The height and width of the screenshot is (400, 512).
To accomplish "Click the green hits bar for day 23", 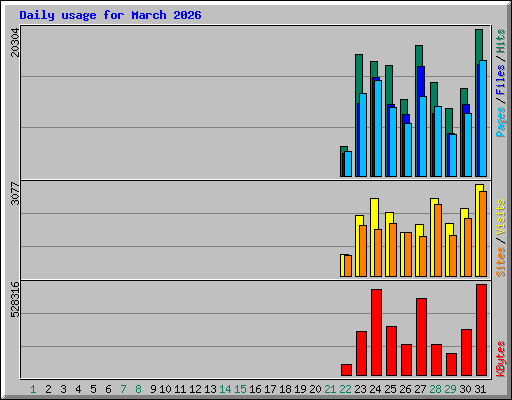I will point(359,73).
